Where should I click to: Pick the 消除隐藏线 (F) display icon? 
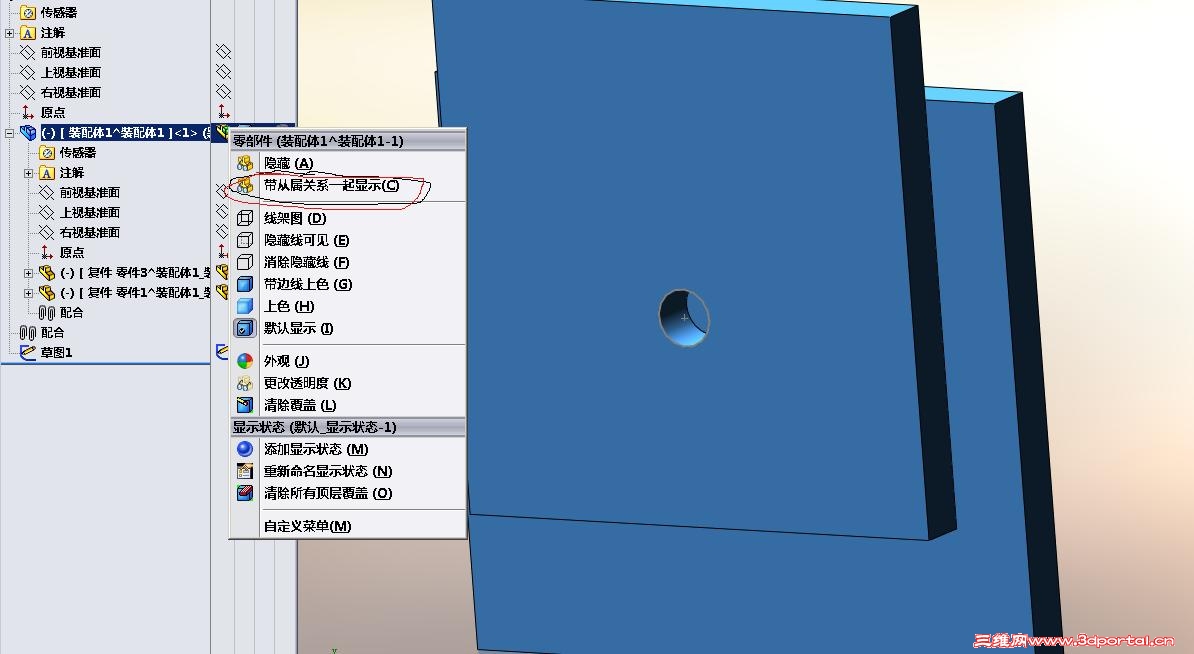click(244, 262)
